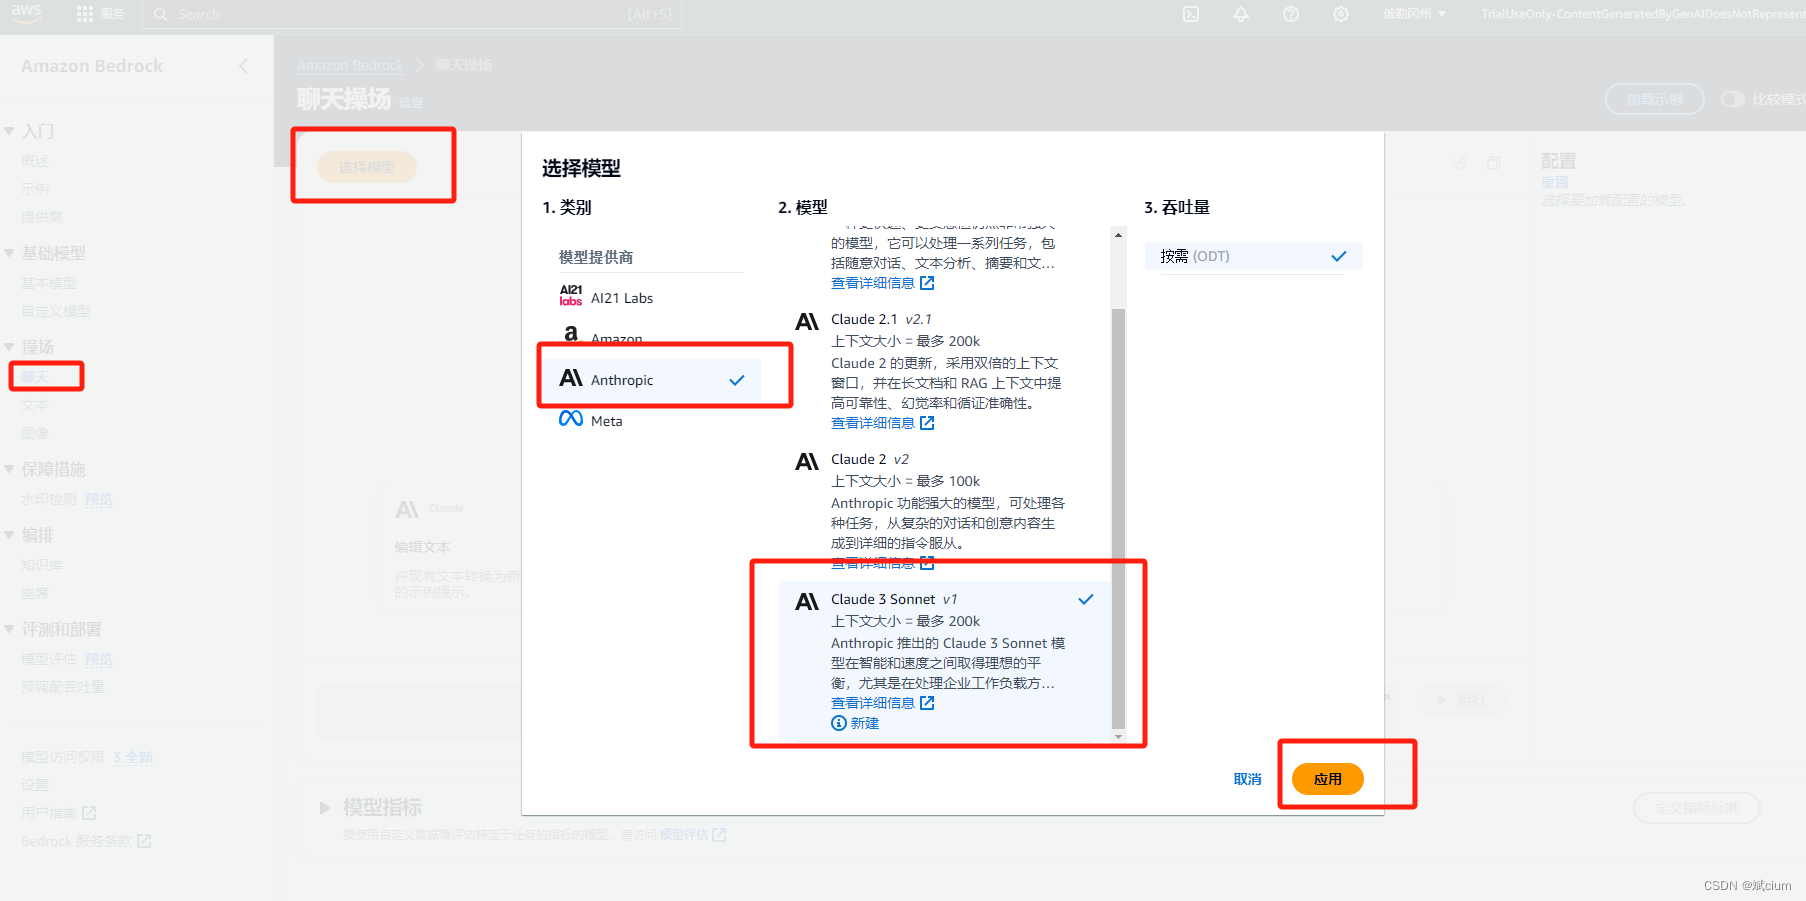Screen dimensions: 1806x901
Task: Open external-link icon under Claude 2.1 details
Action: click(x=927, y=423)
